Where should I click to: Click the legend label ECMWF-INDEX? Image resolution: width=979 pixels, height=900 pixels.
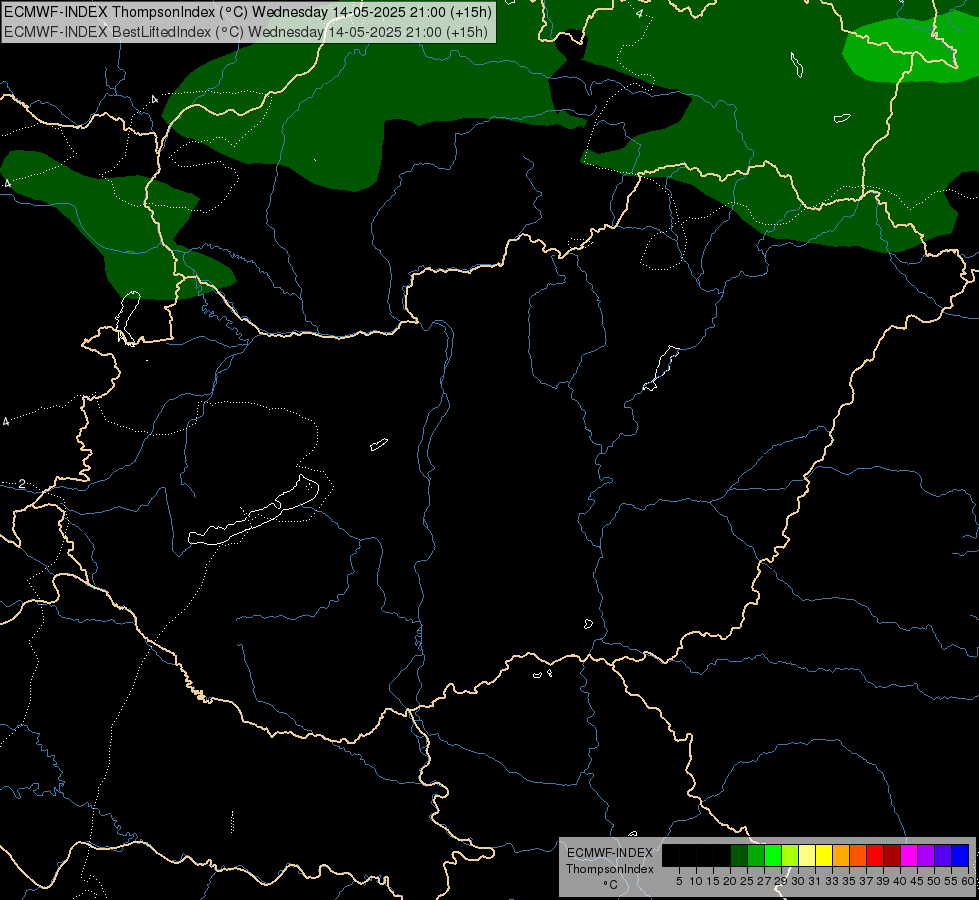click(609, 853)
